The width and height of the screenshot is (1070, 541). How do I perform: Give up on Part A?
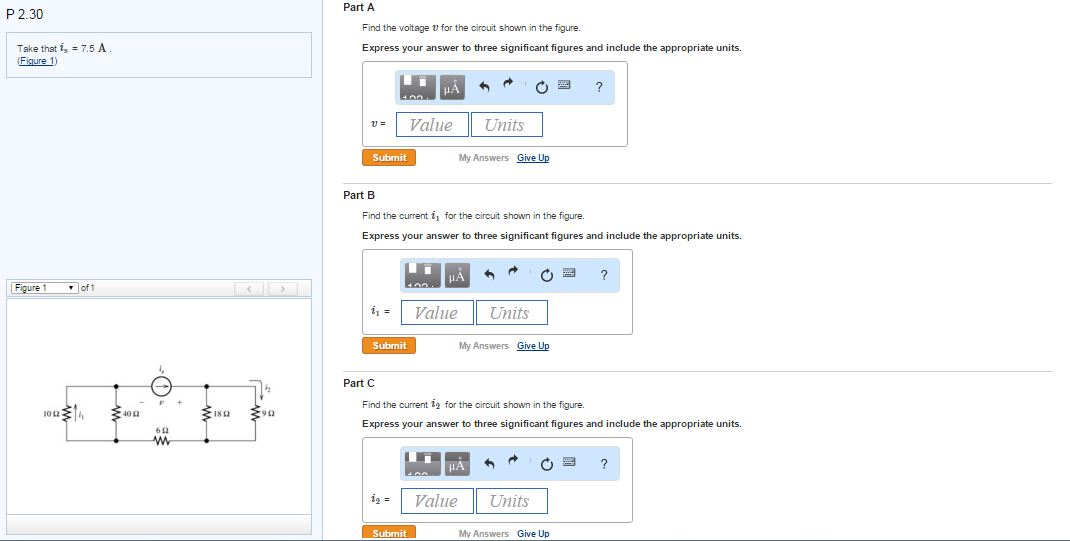533,158
